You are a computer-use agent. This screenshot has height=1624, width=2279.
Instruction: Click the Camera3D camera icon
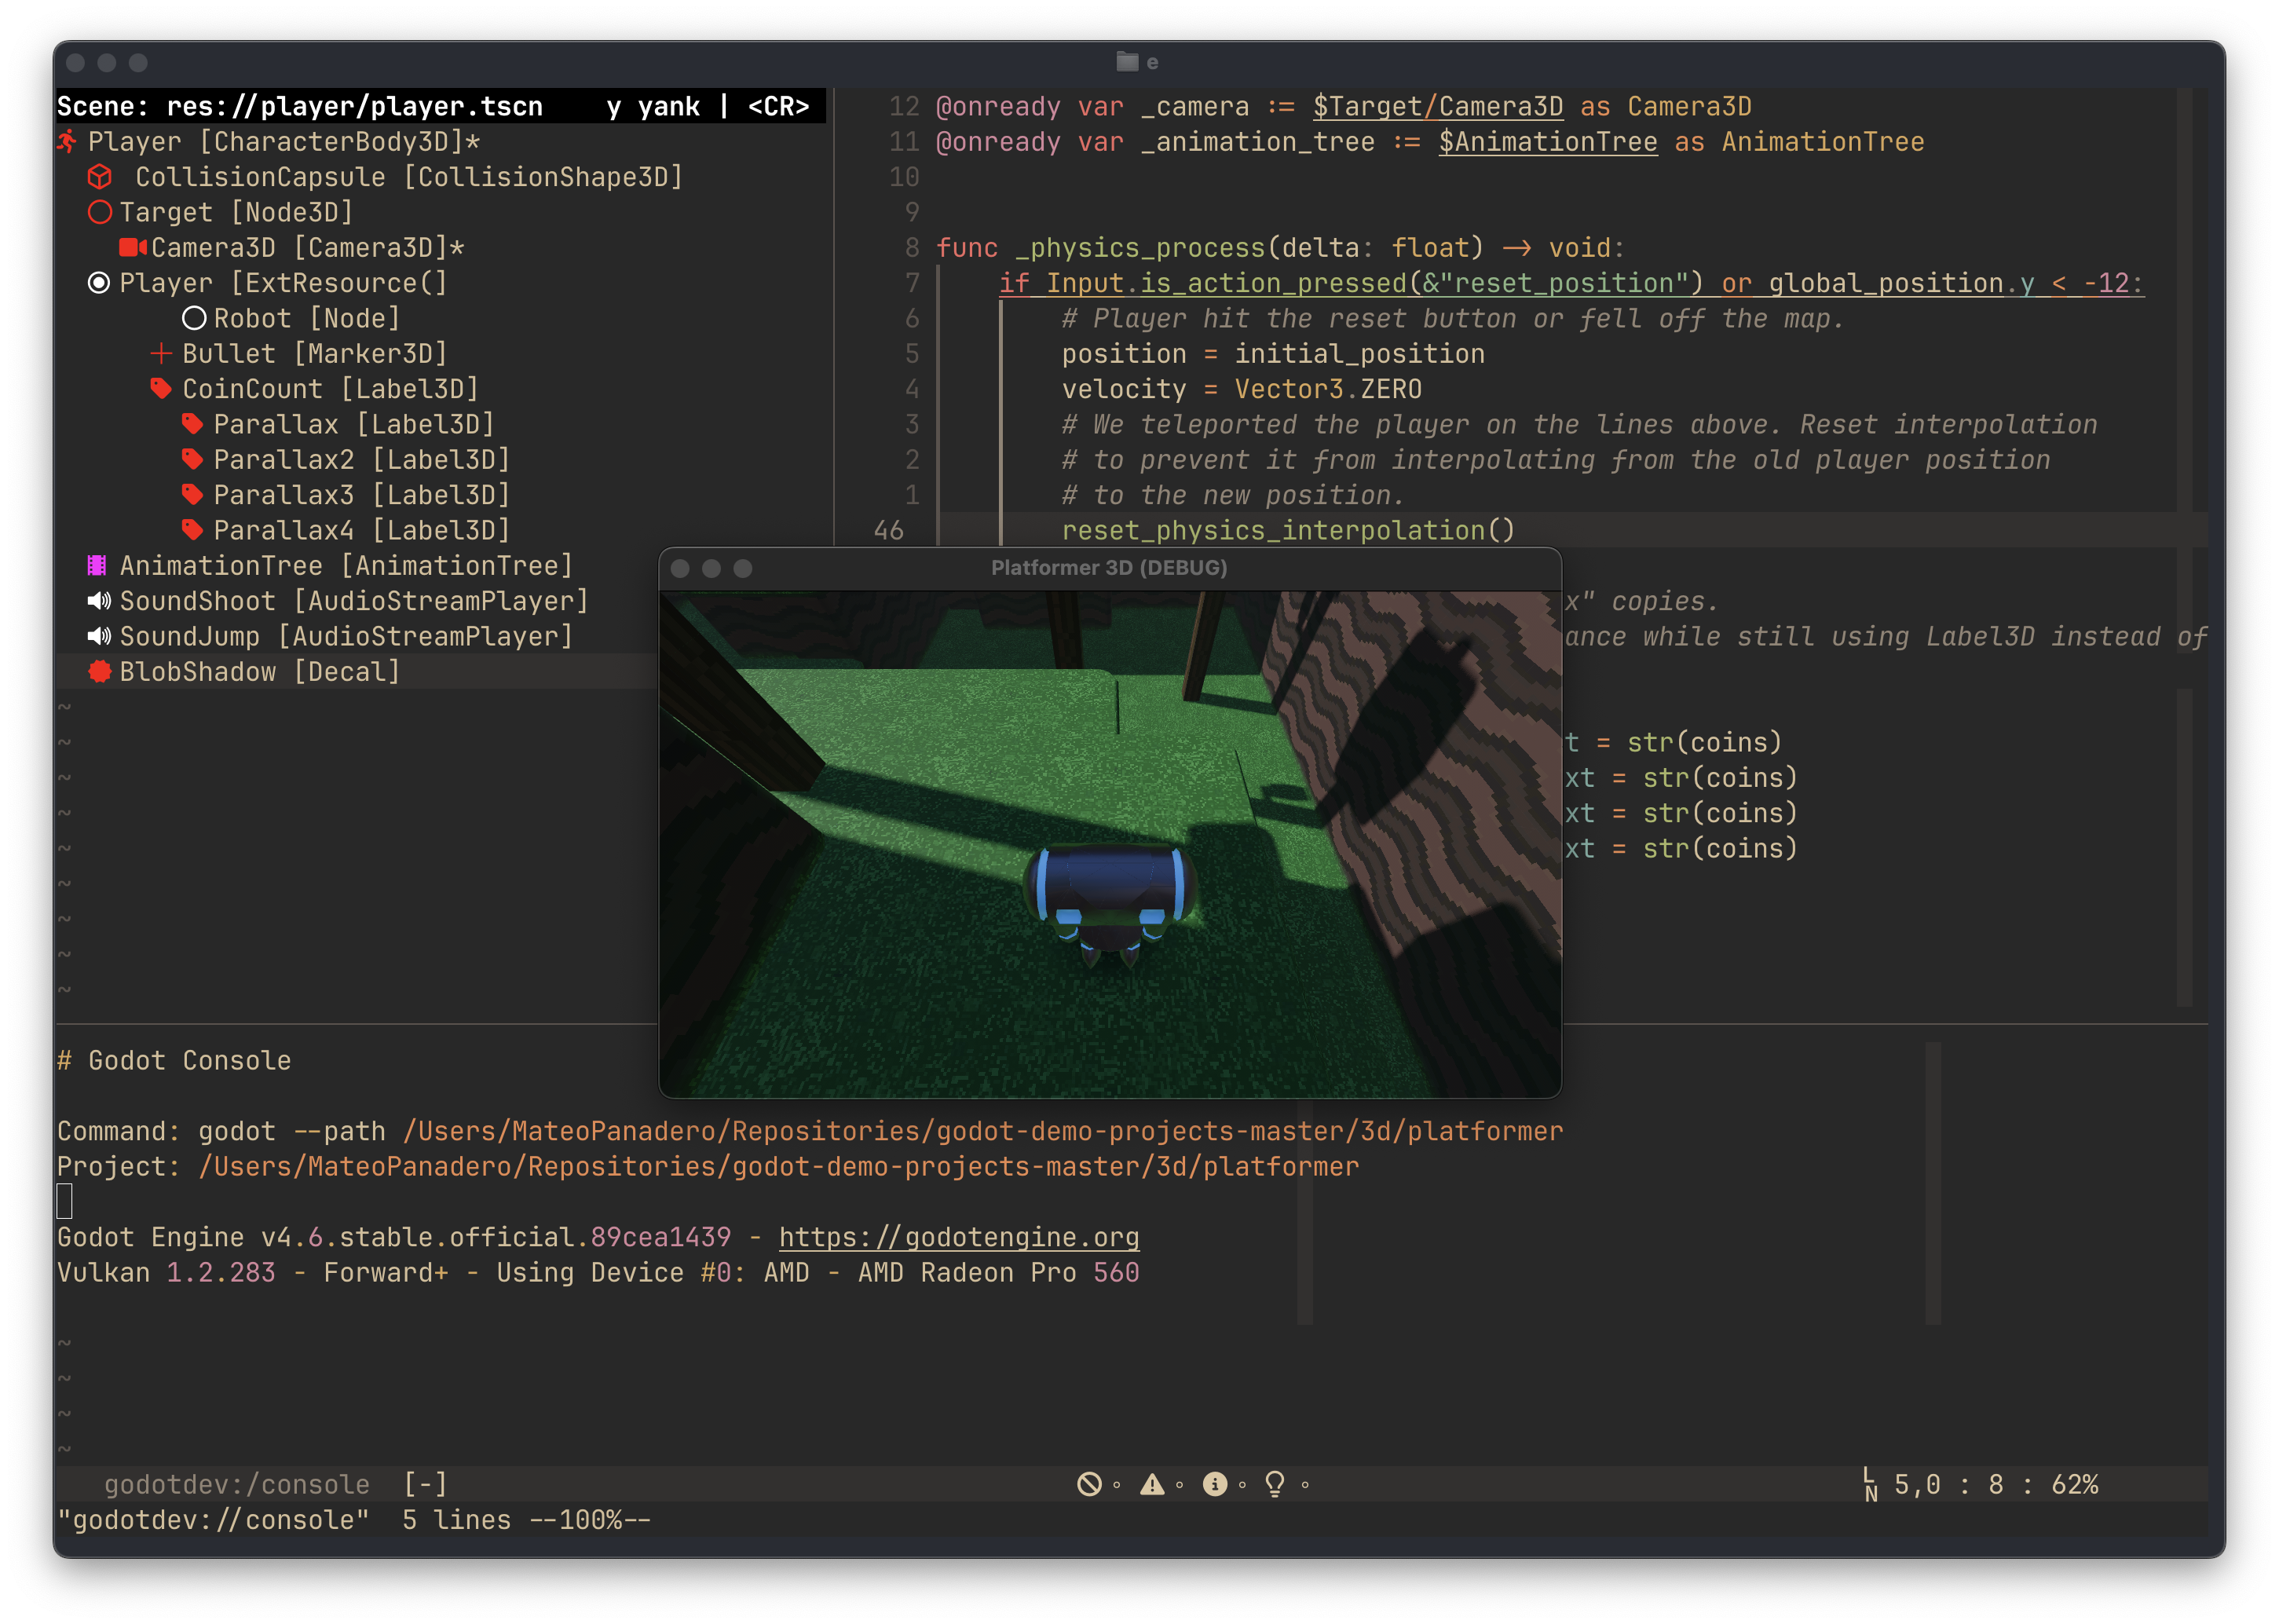tap(133, 247)
